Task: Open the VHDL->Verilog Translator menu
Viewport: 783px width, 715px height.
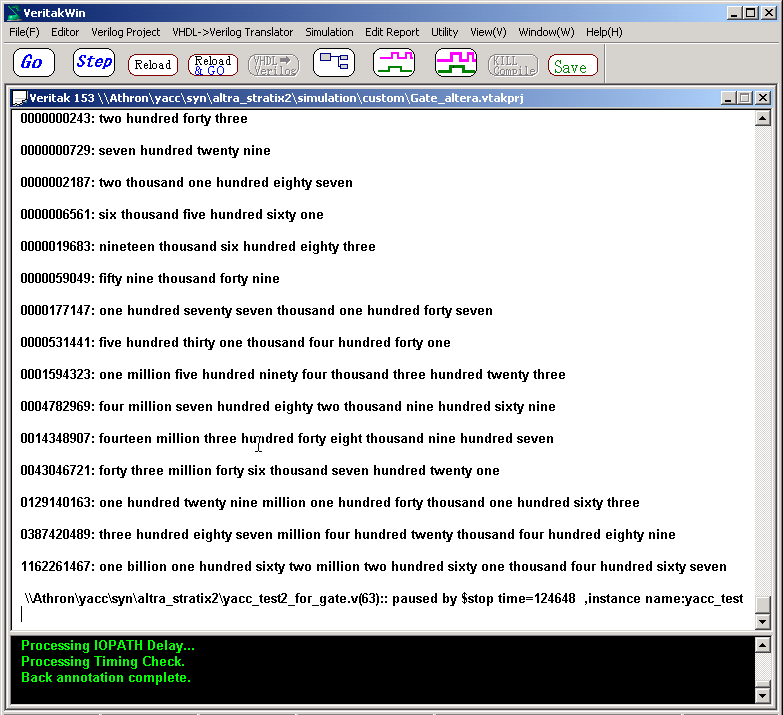Action: point(233,32)
